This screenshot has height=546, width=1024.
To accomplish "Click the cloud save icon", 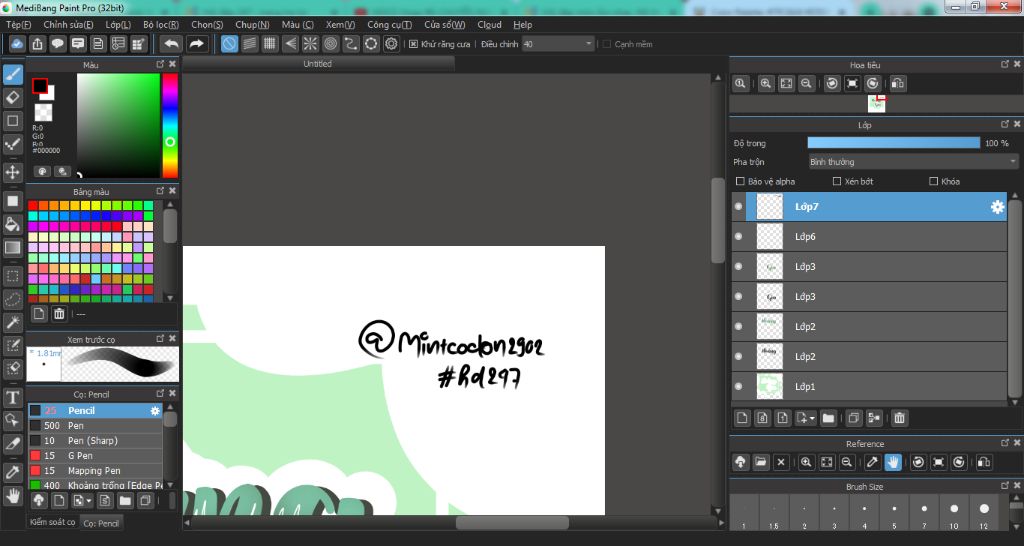I will pos(17,44).
